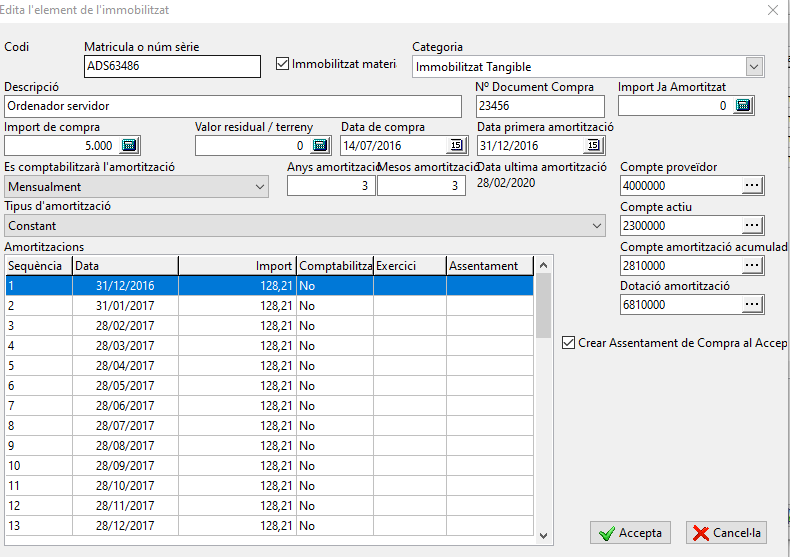Screen dimensions: 790x557
Task: Open calendar picker for Data de compra
Action: (x=456, y=146)
